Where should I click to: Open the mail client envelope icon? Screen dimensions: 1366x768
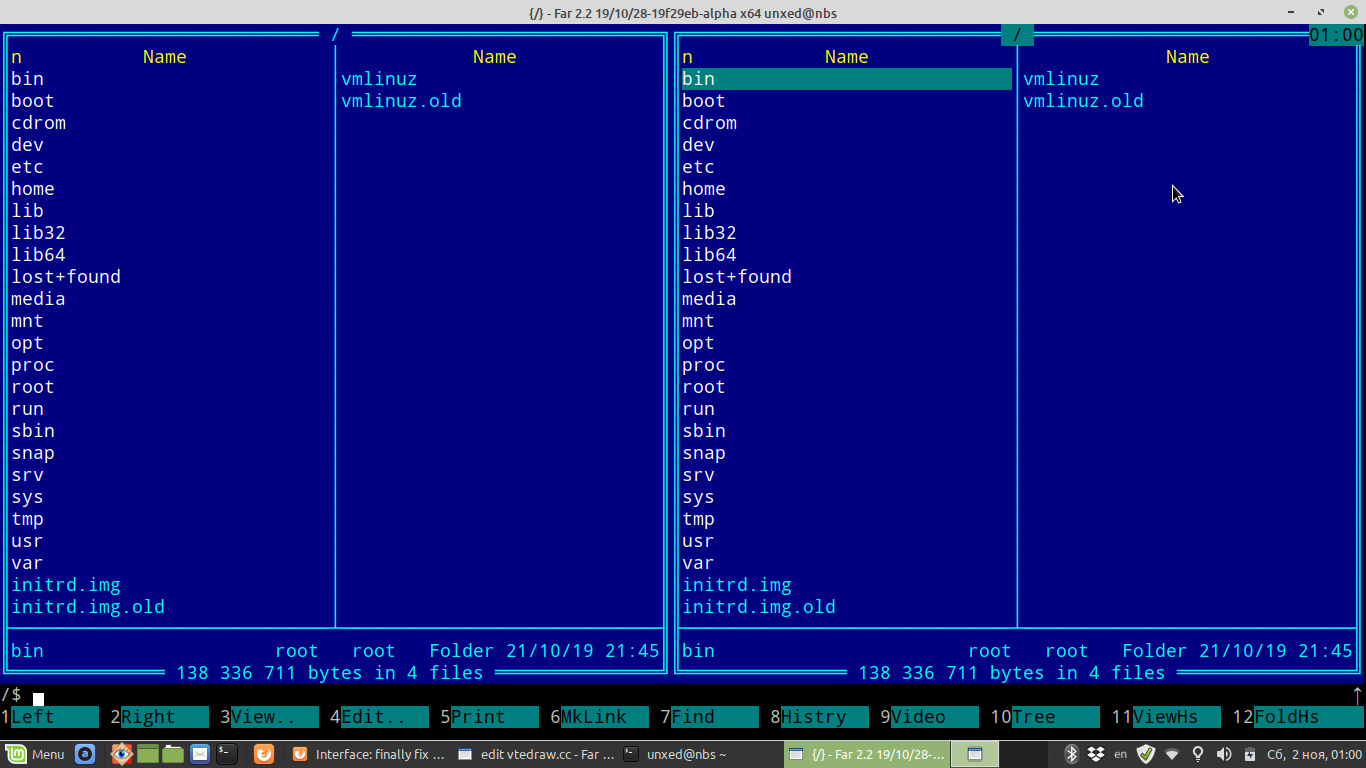pyautogui.click(x=200, y=753)
